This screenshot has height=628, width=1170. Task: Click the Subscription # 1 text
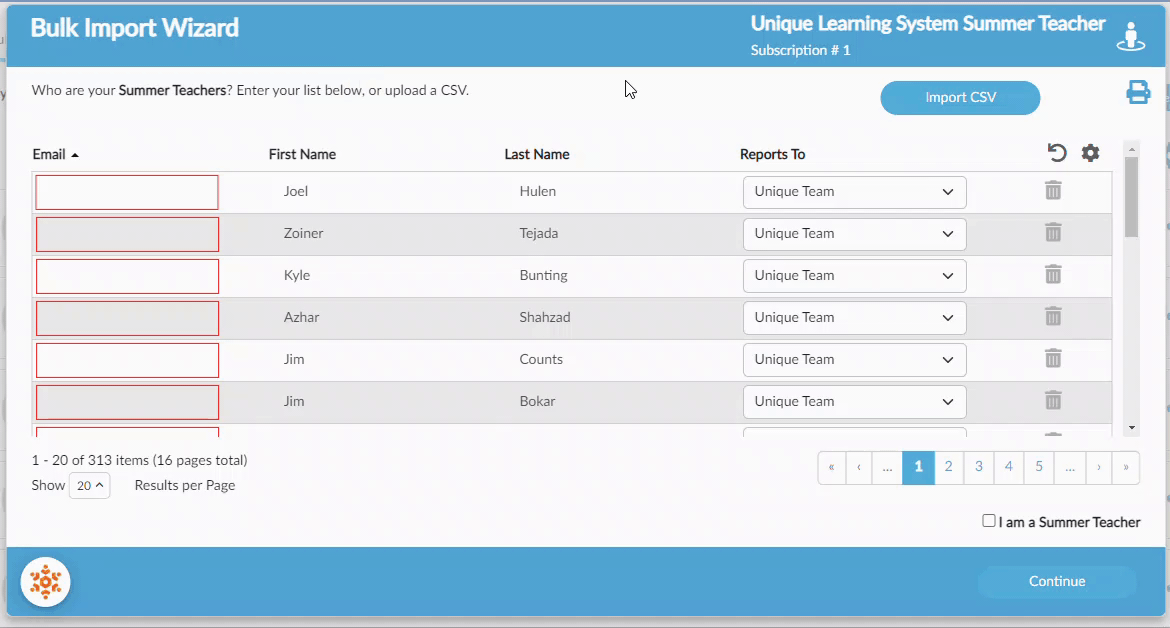(x=800, y=50)
